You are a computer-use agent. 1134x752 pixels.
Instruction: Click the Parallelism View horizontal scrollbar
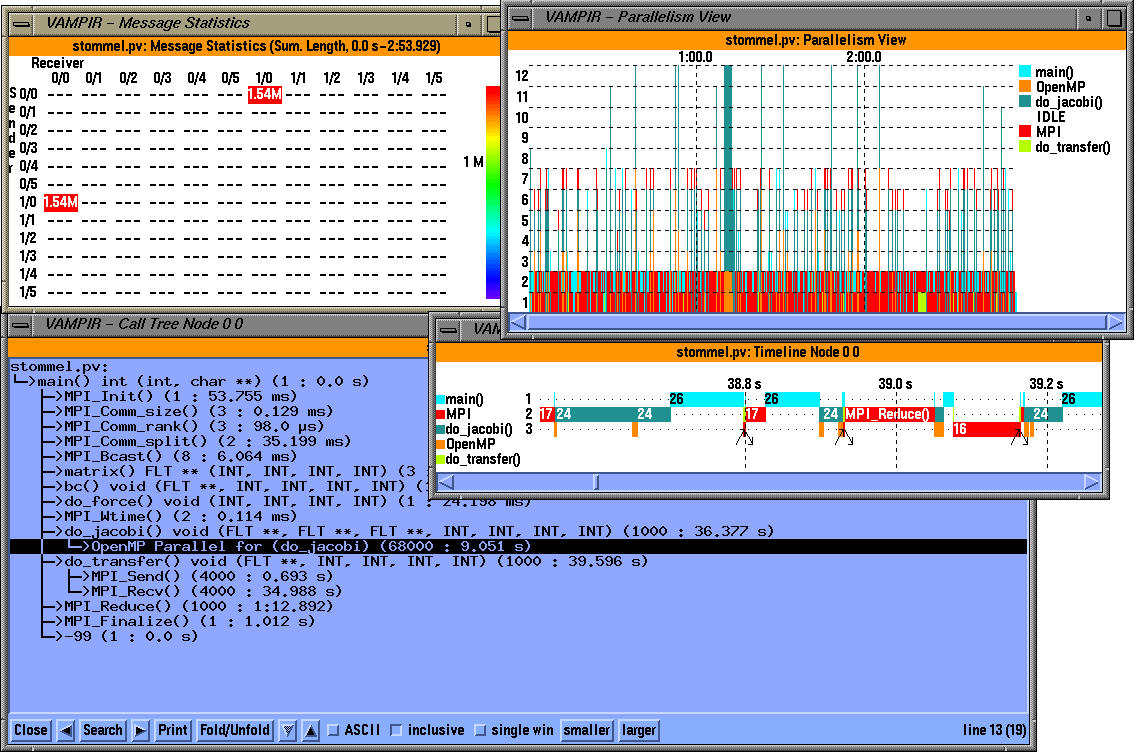(x=817, y=322)
